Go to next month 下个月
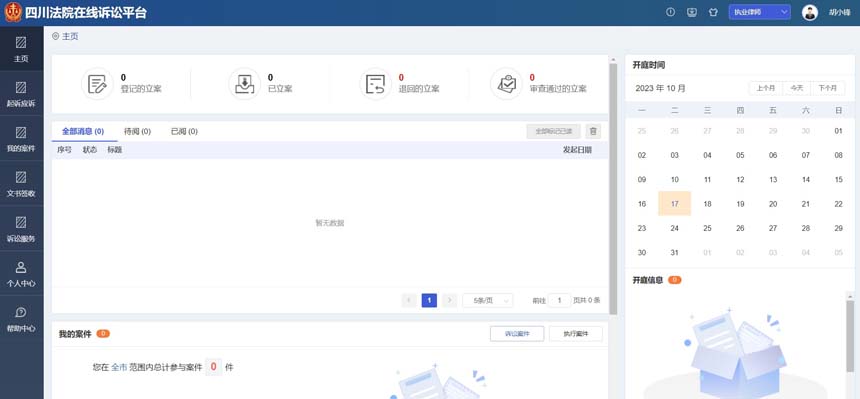 tap(828, 88)
